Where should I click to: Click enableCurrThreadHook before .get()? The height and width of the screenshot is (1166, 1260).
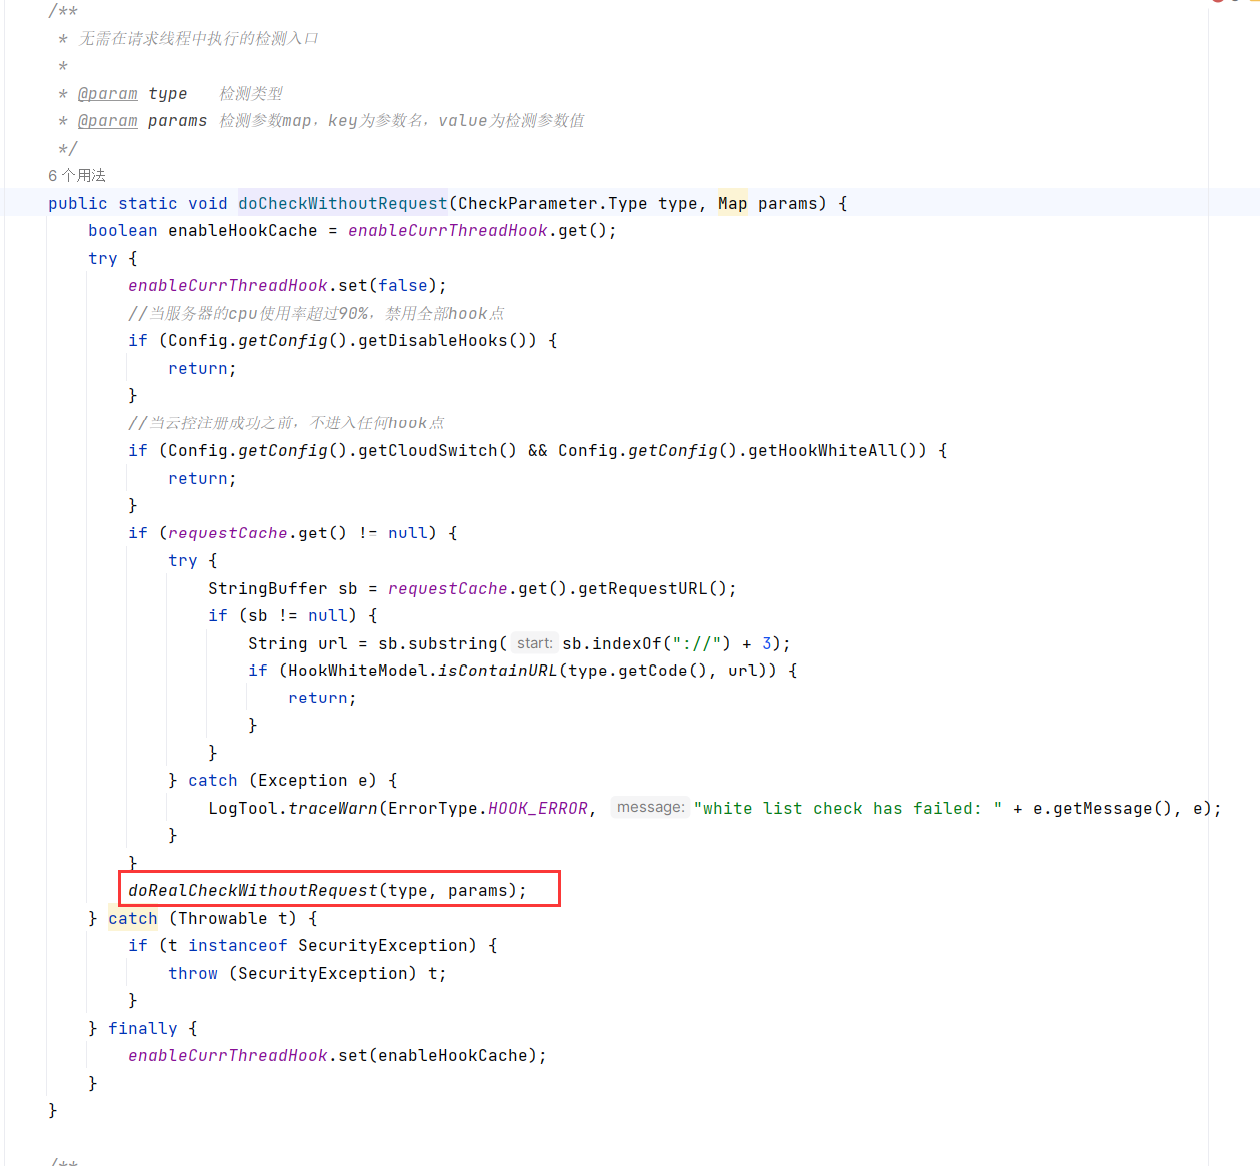point(447,231)
